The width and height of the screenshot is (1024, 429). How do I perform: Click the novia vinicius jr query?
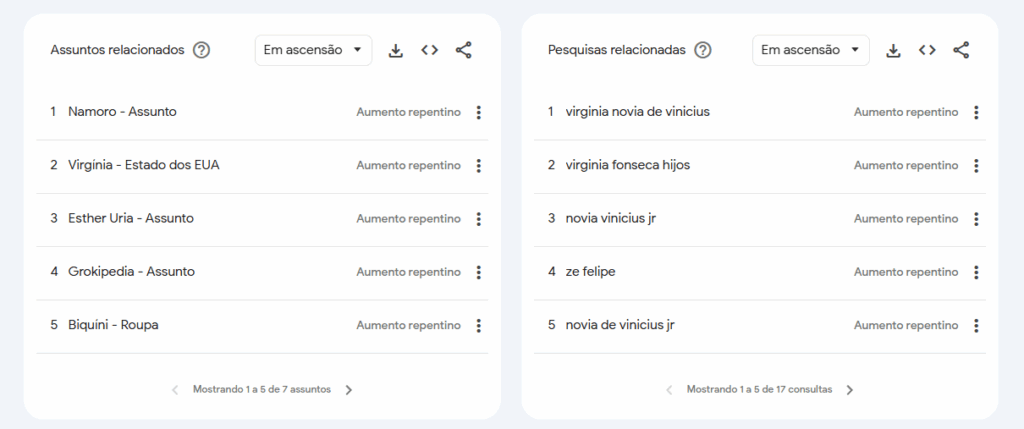[x=610, y=218]
